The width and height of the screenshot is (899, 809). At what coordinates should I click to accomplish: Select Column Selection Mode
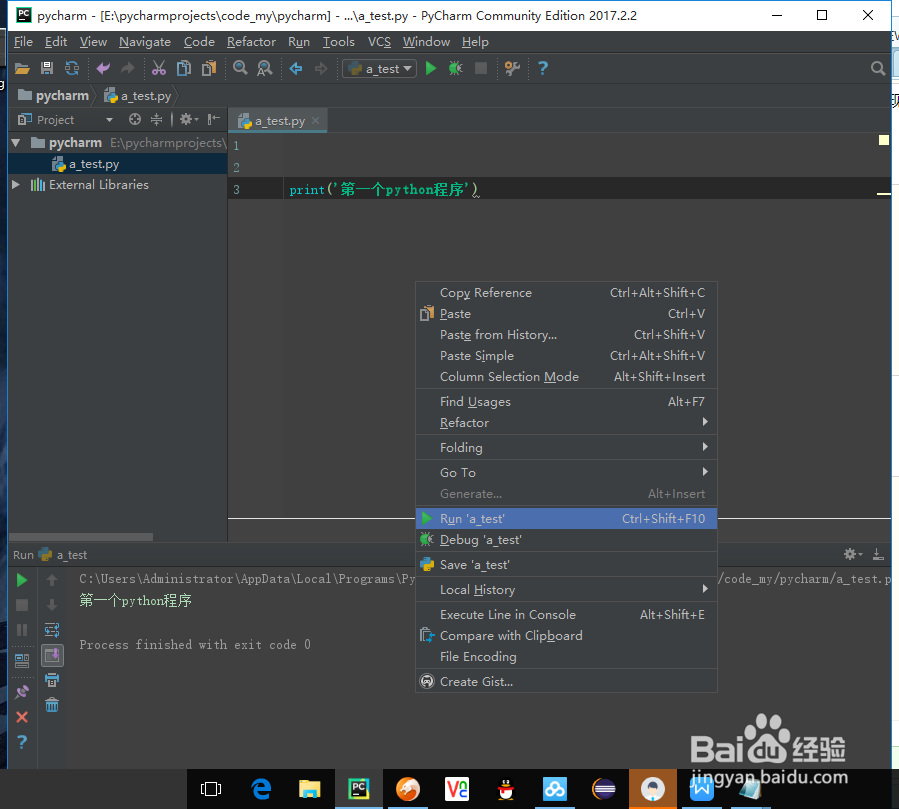click(x=566, y=377)
